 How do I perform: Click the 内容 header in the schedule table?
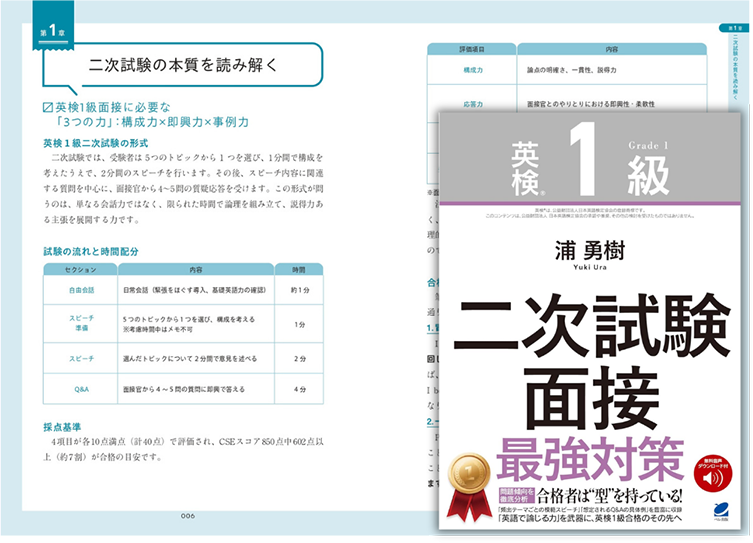point(196,270)
